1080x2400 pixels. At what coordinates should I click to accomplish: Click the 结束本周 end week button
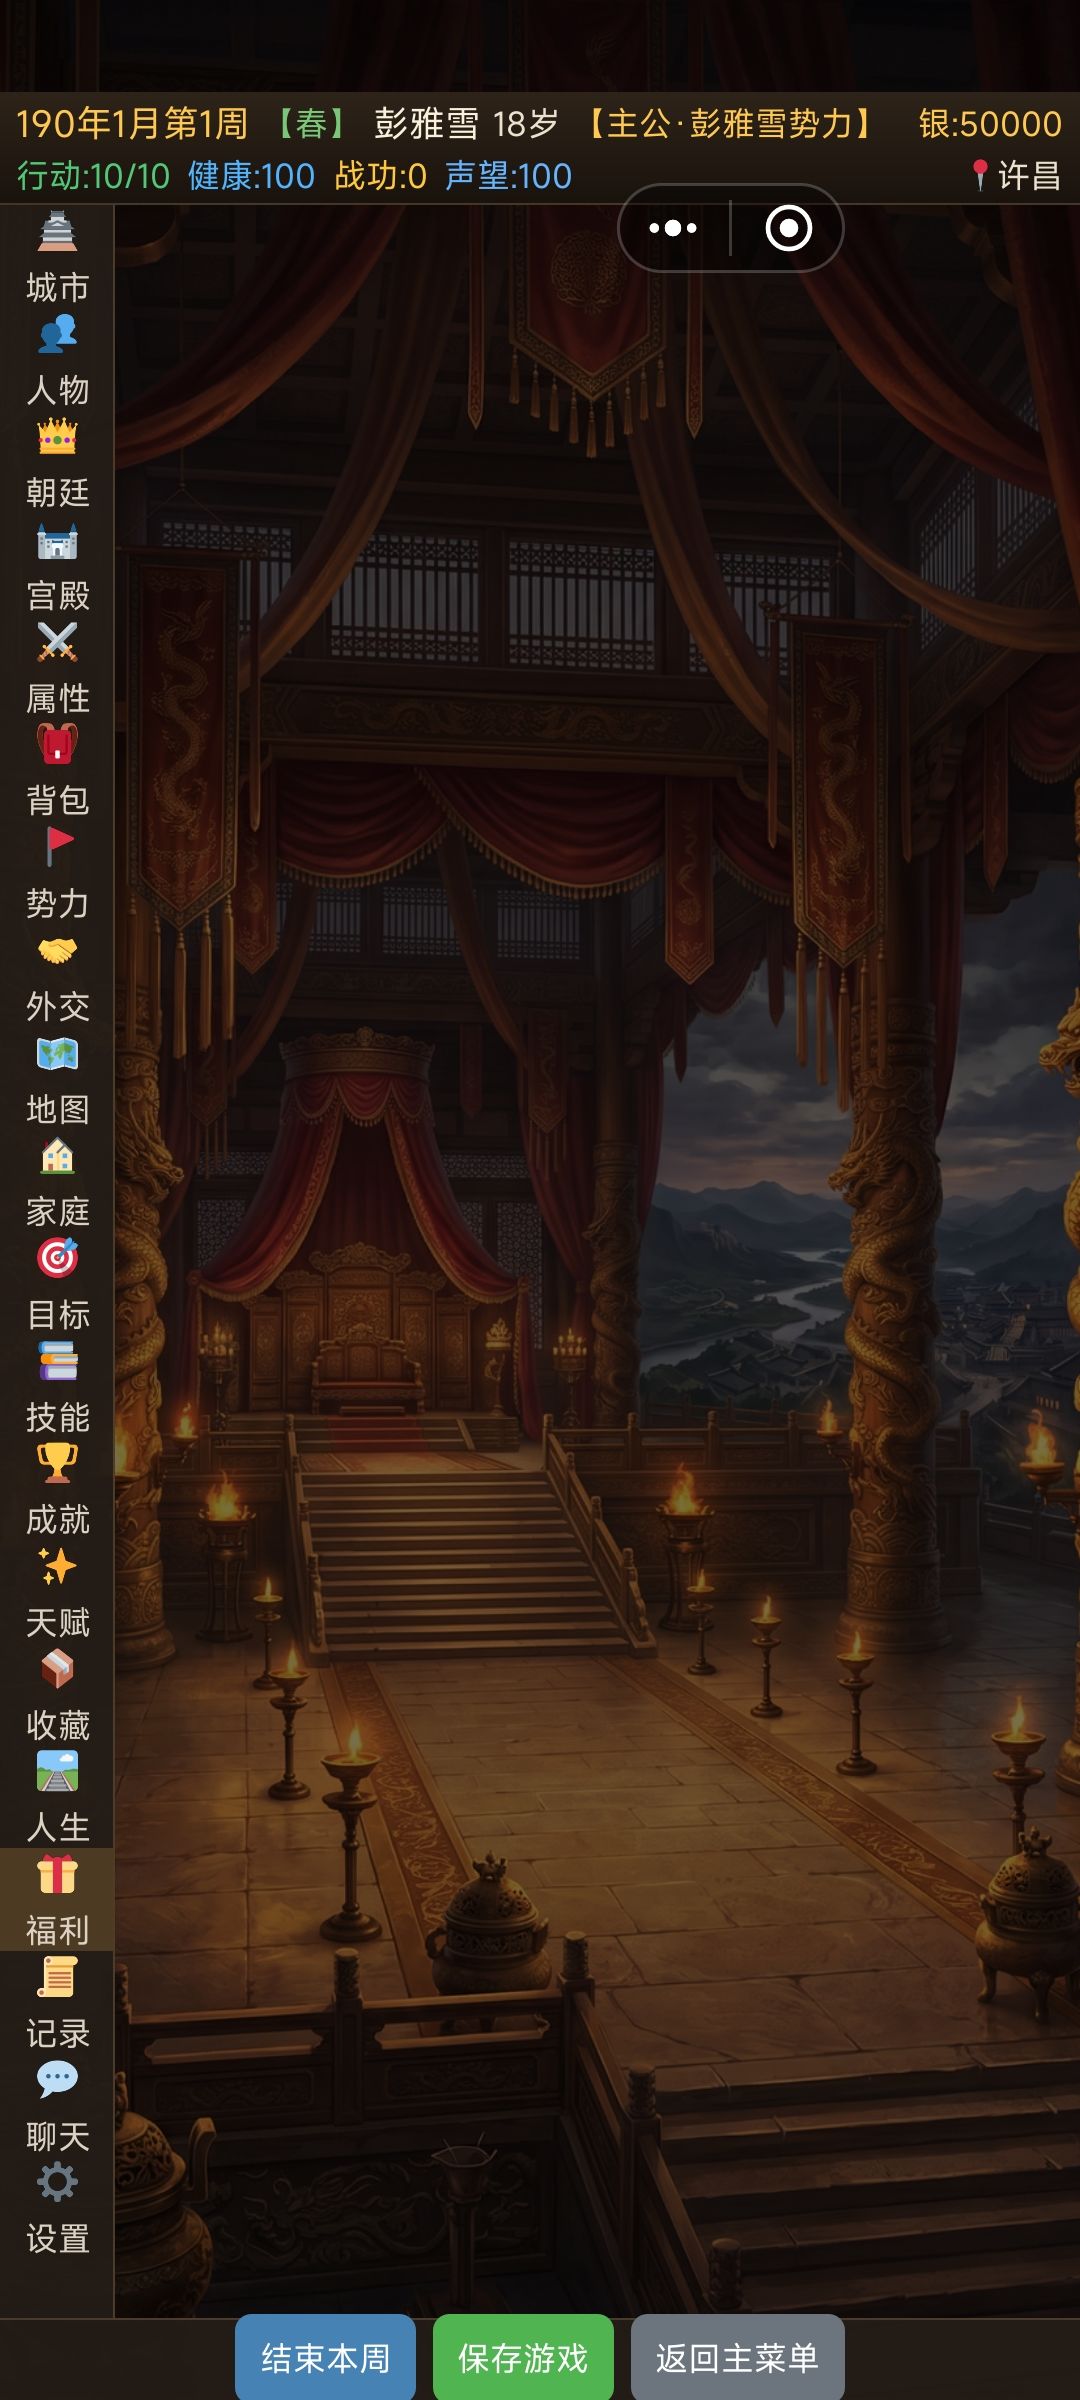tap(325, 2358)
